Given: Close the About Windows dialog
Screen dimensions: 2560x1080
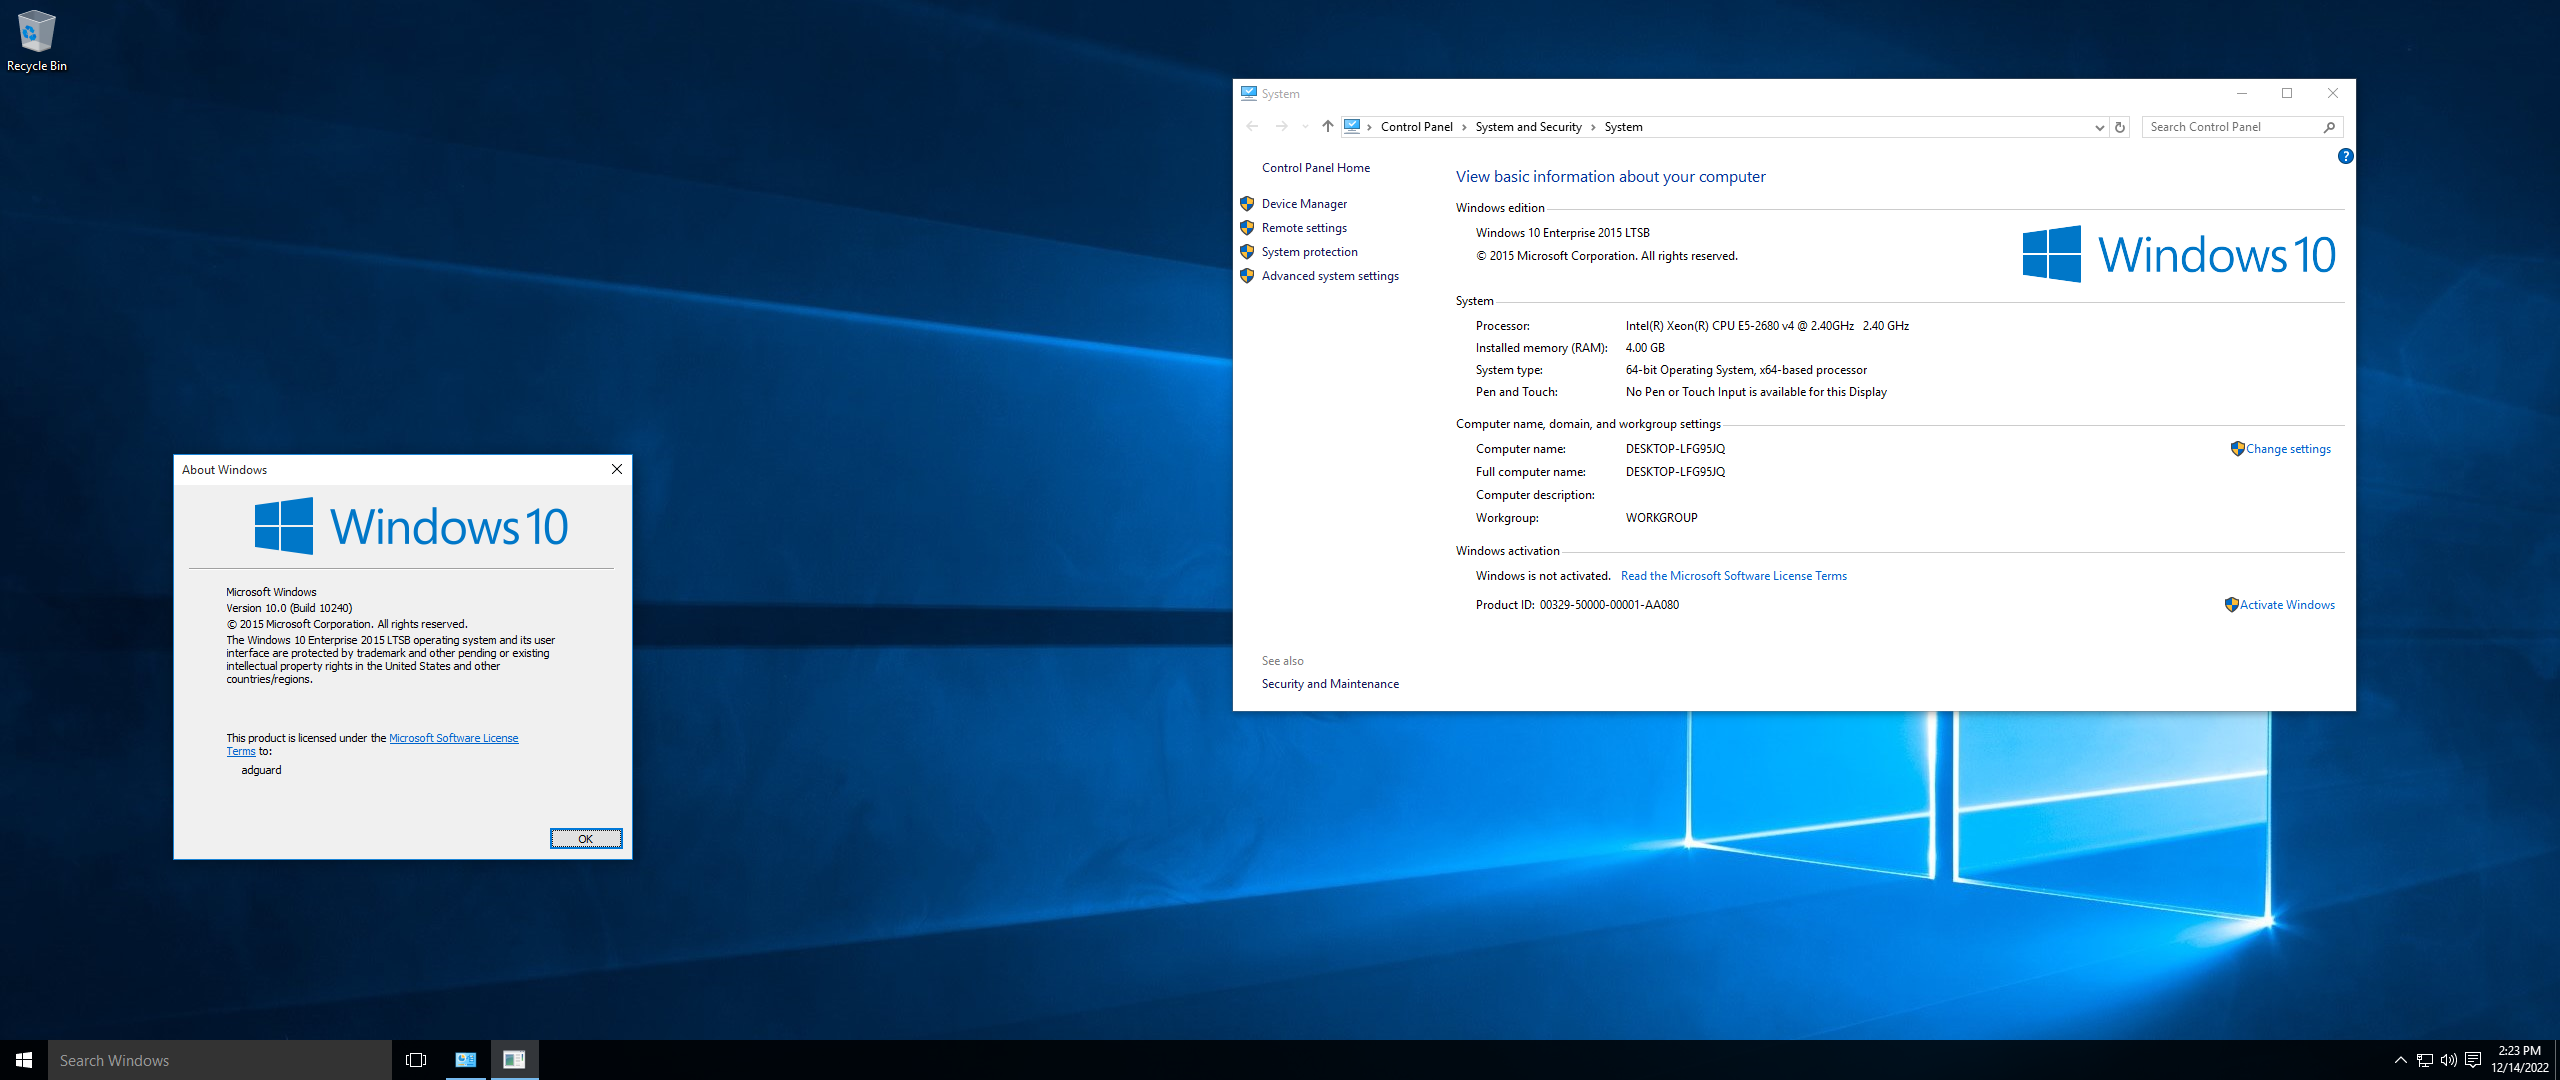Looking at the screenshot, I should (x=617, y=469).
